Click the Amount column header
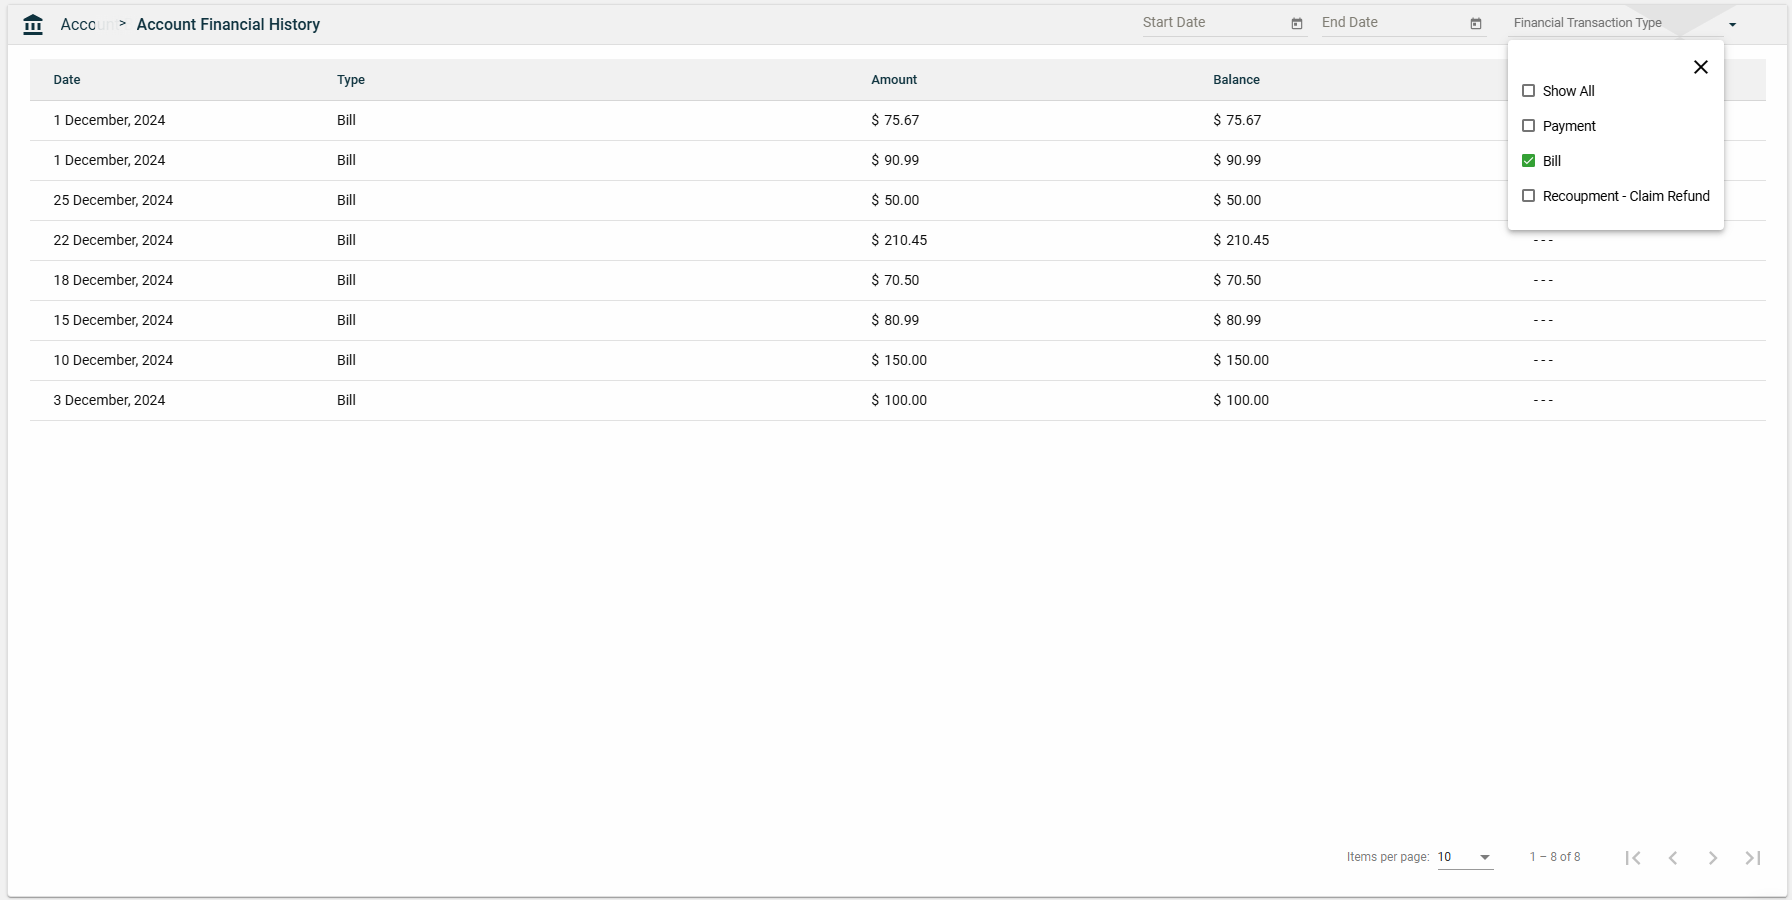Screen dimensions: 1792x900 (894, 80)
